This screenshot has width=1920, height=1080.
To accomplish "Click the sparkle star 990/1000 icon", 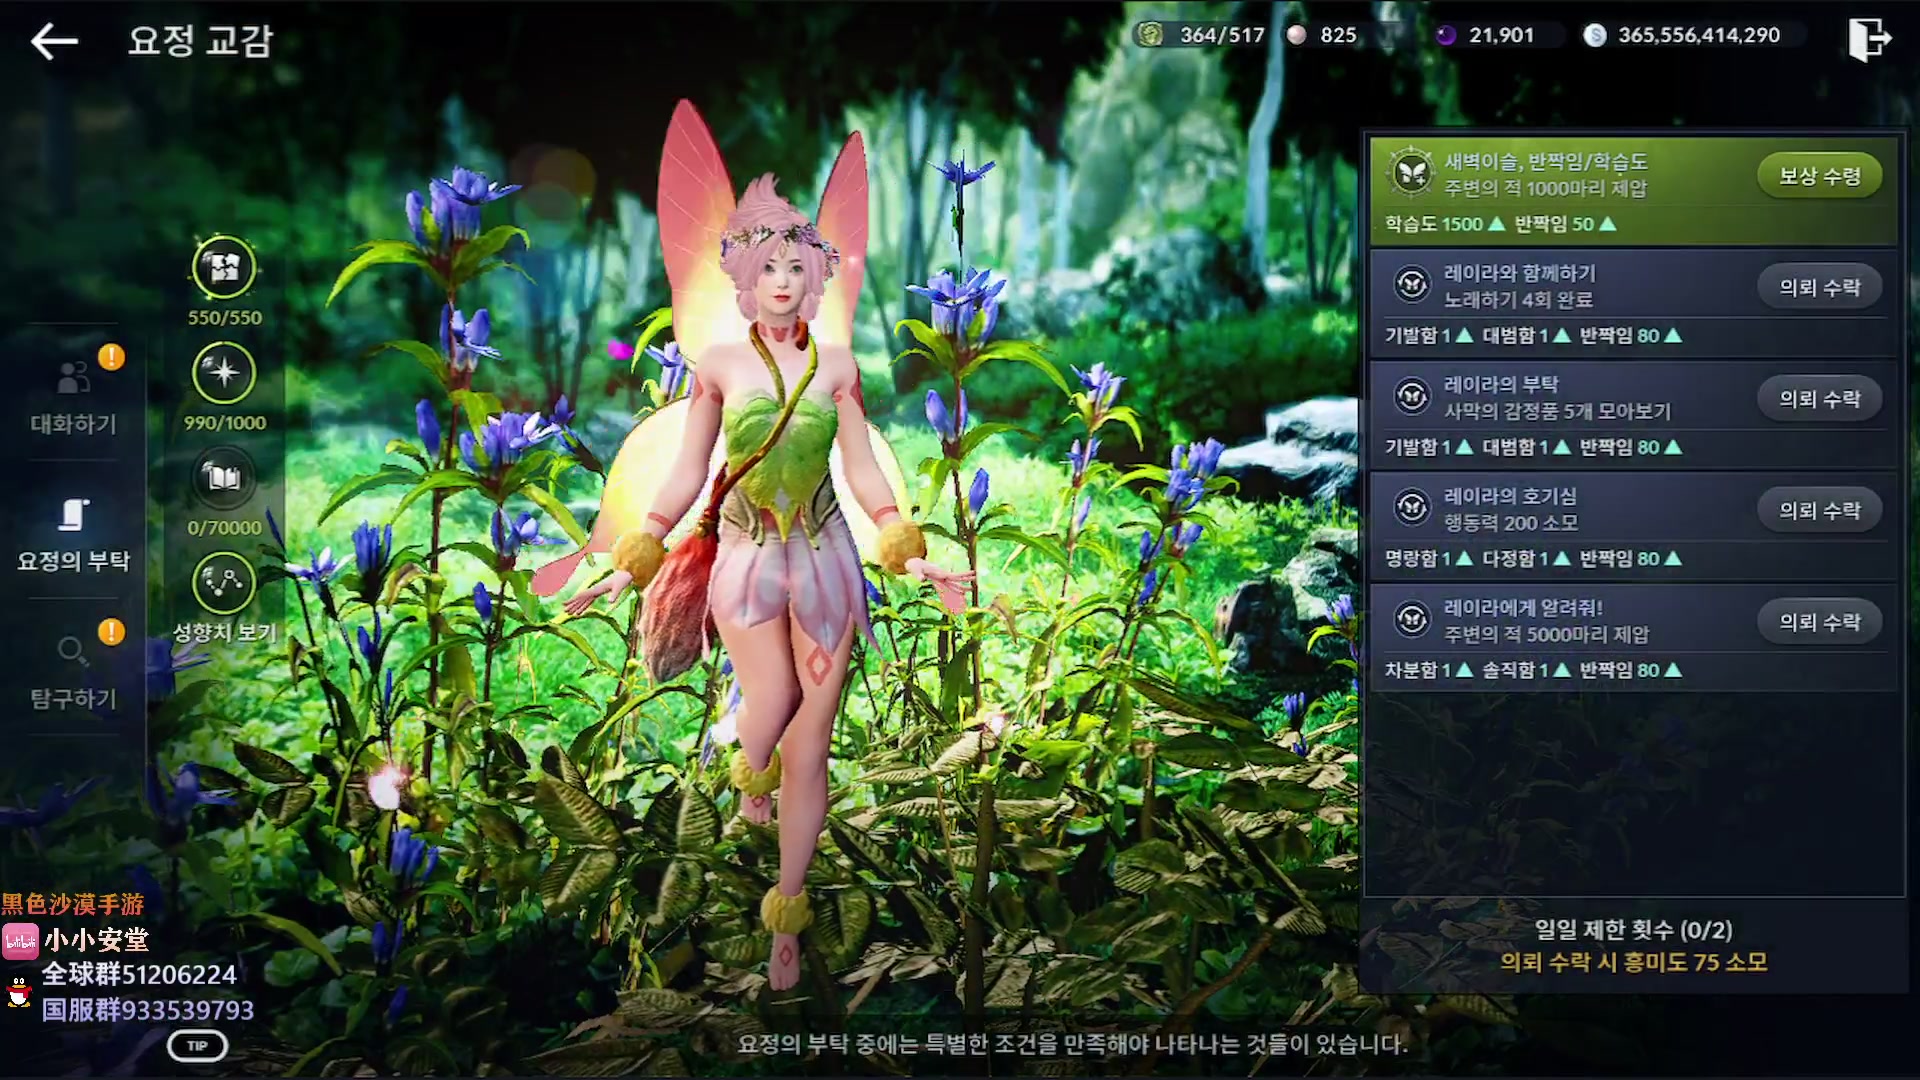I will [224, 373].
